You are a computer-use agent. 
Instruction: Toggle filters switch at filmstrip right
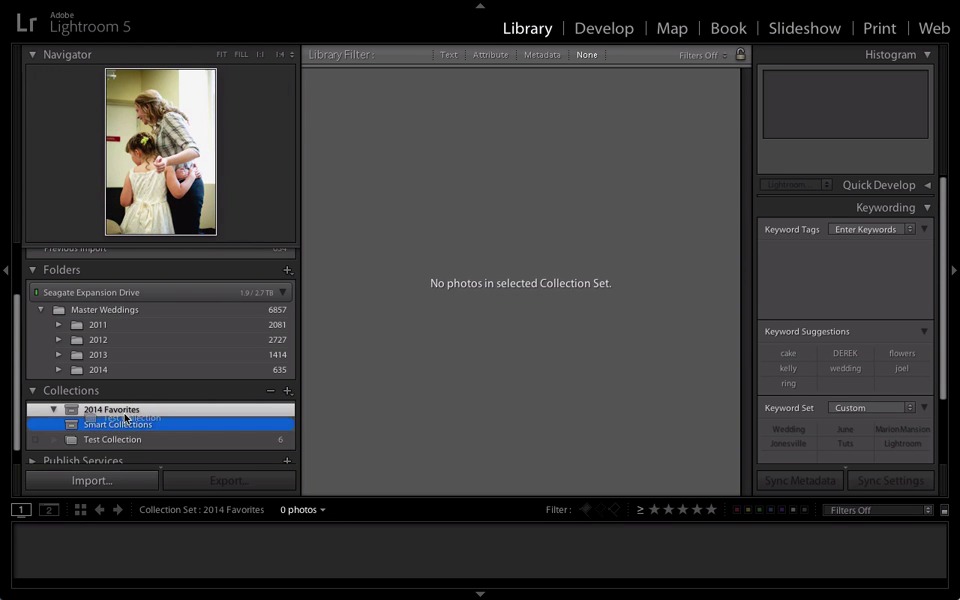tap(944, 510)
